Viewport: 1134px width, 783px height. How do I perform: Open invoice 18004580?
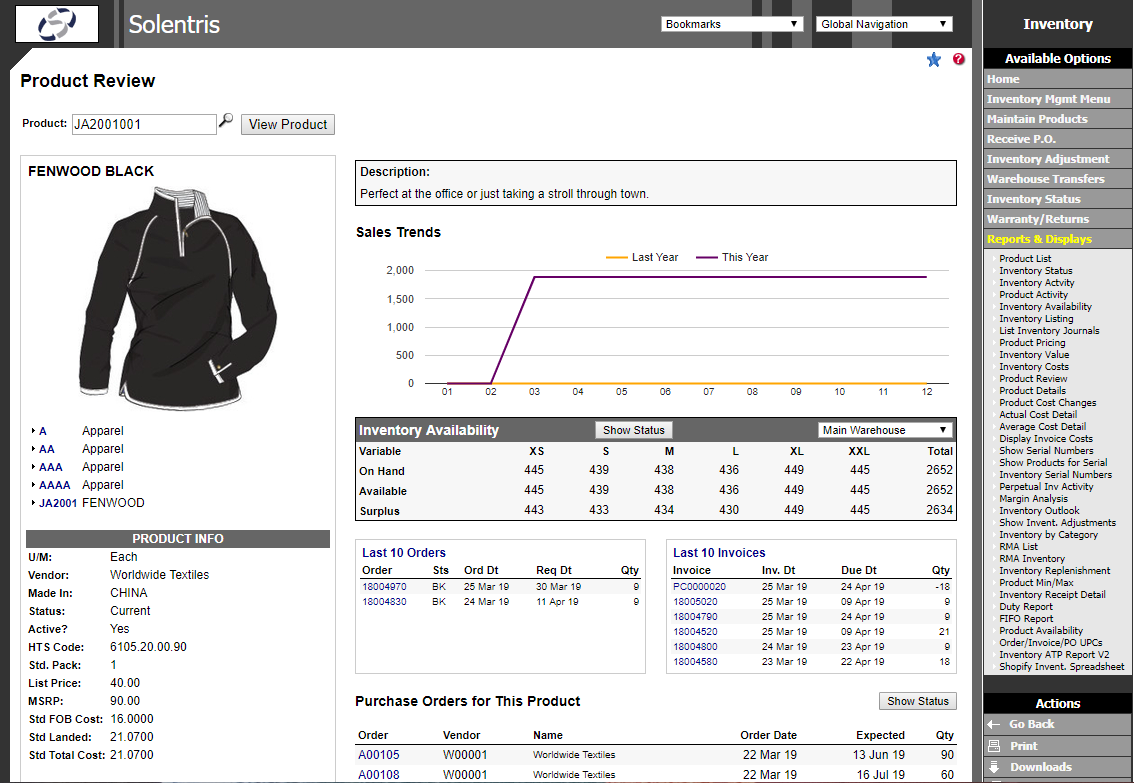tap(695, 662)
